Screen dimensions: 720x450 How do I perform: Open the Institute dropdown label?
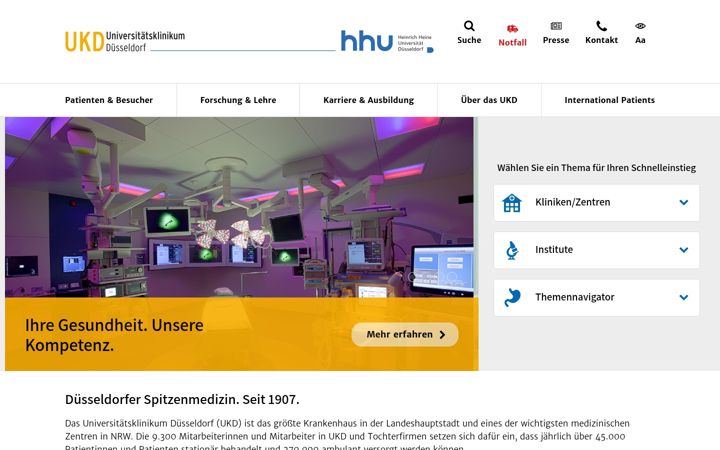click(554, 249)
